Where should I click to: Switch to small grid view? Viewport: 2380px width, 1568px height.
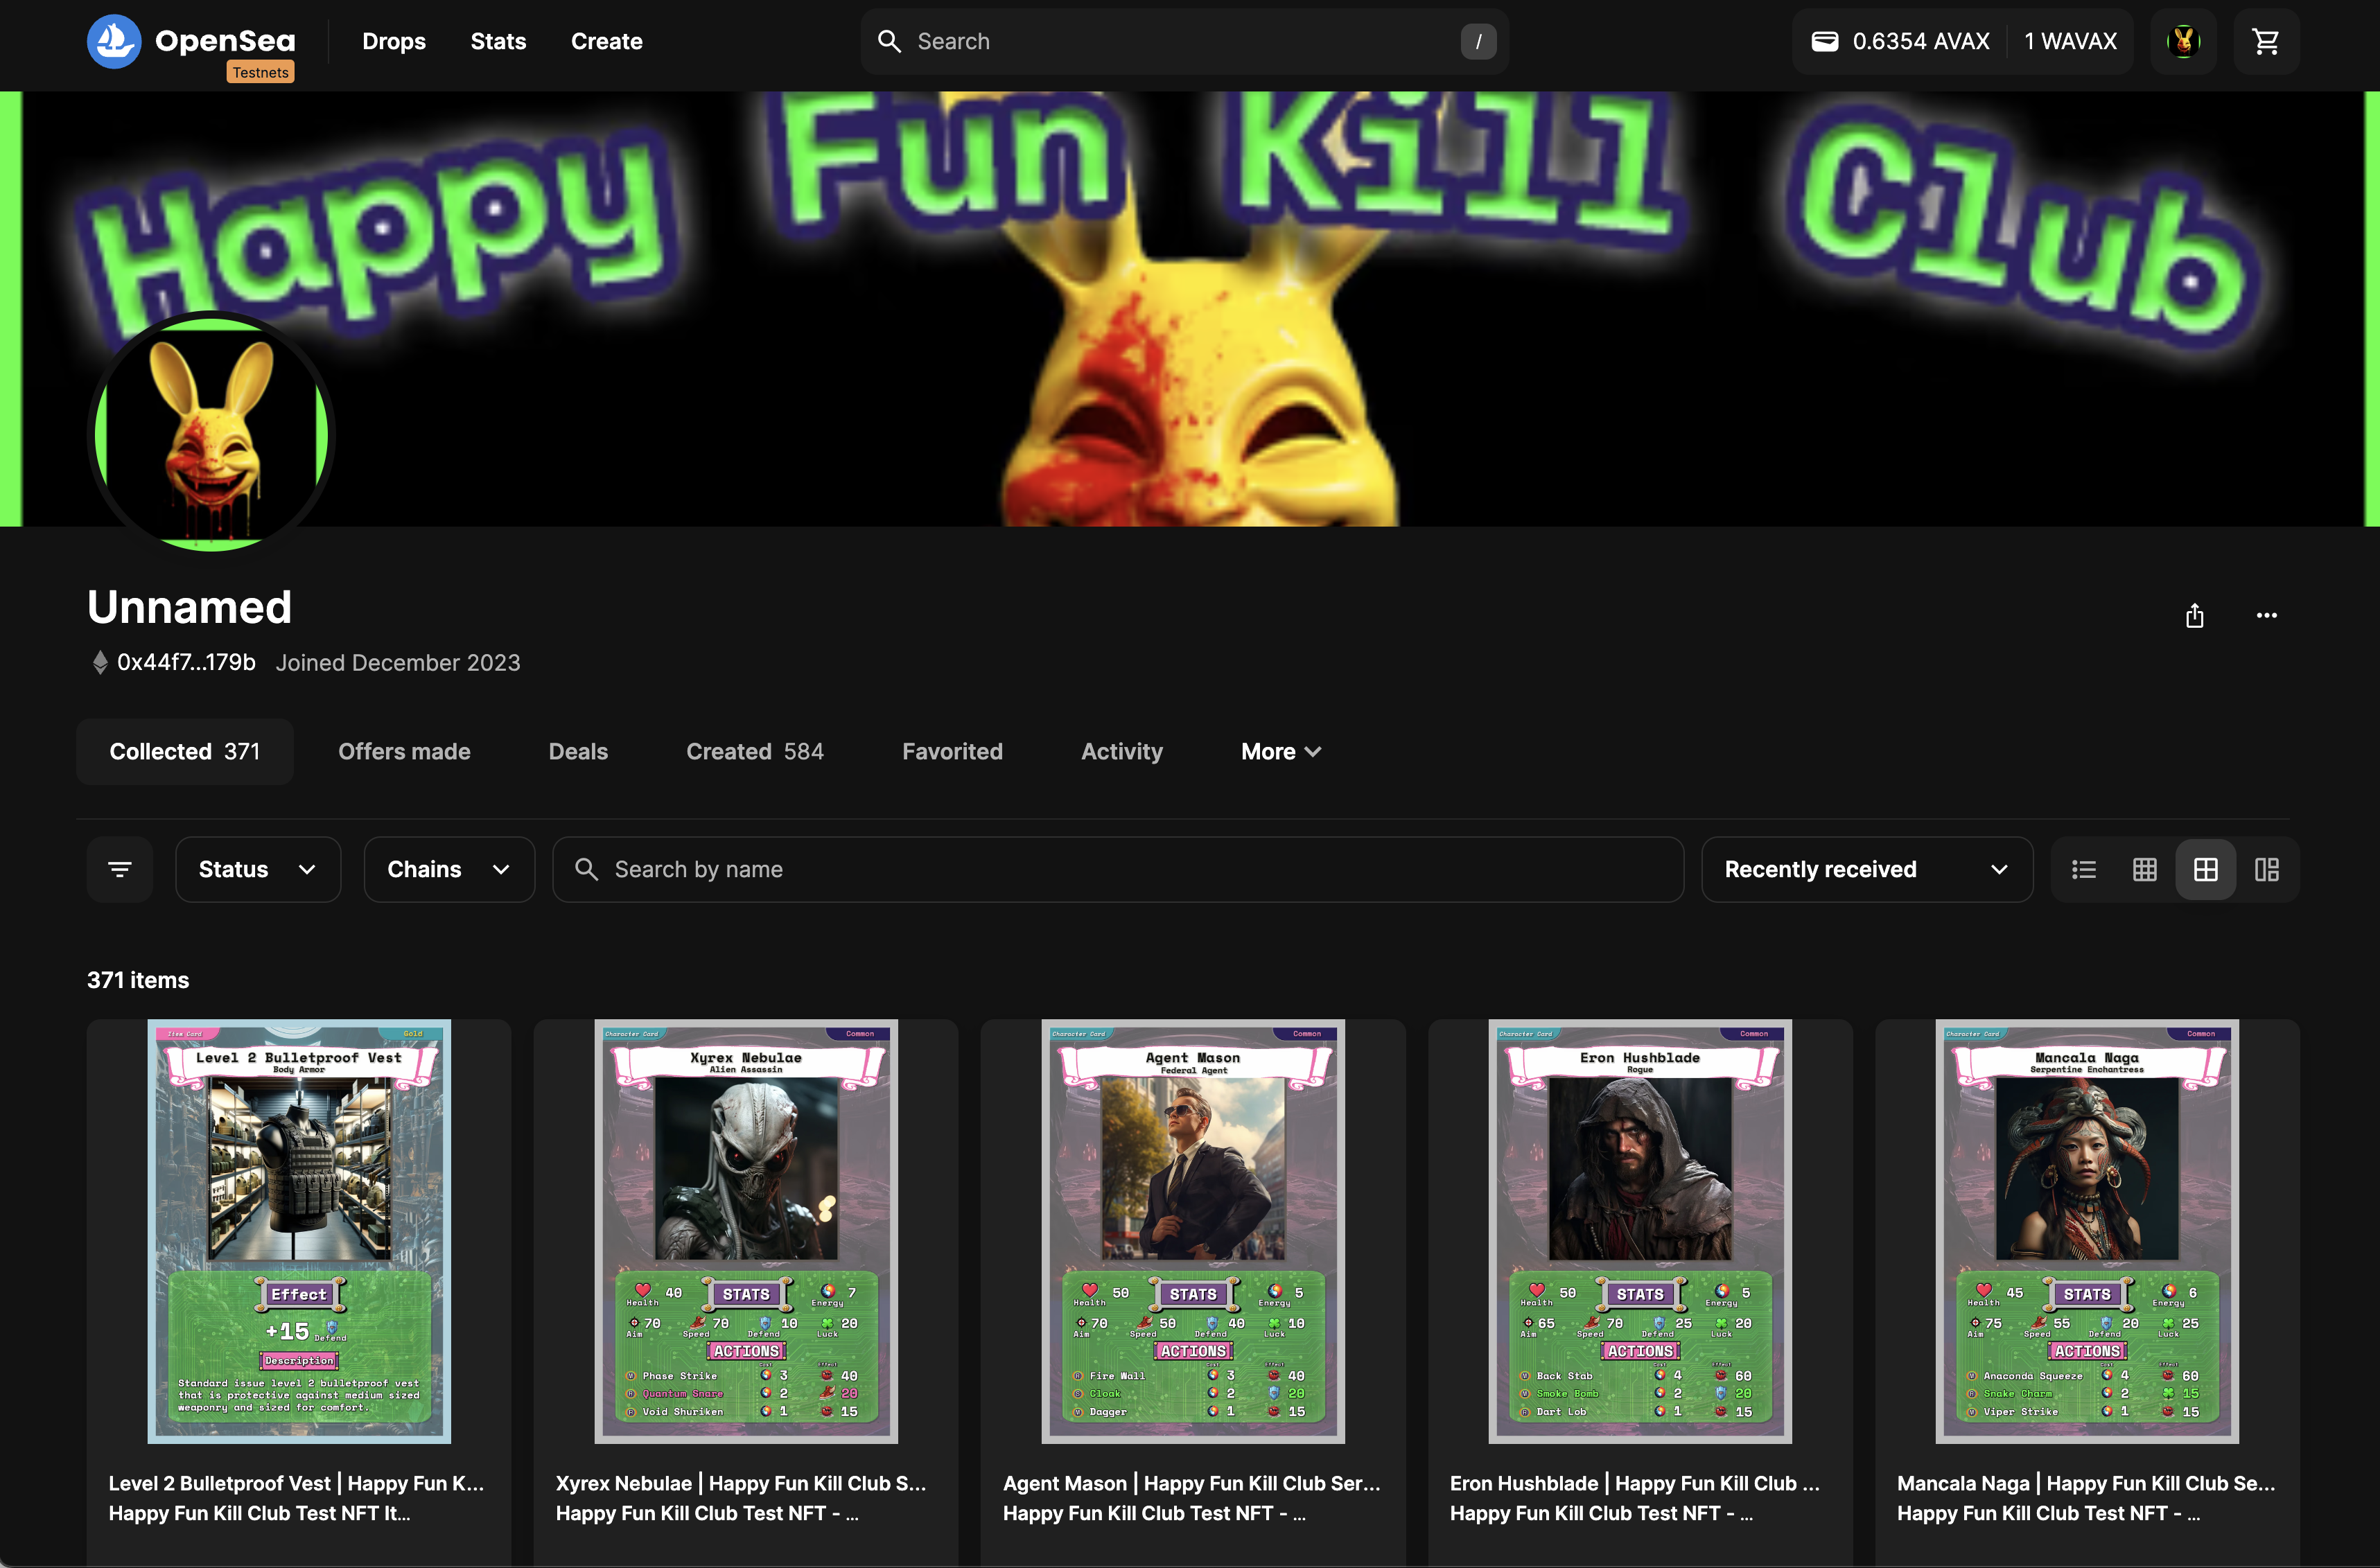point(2144,869)
